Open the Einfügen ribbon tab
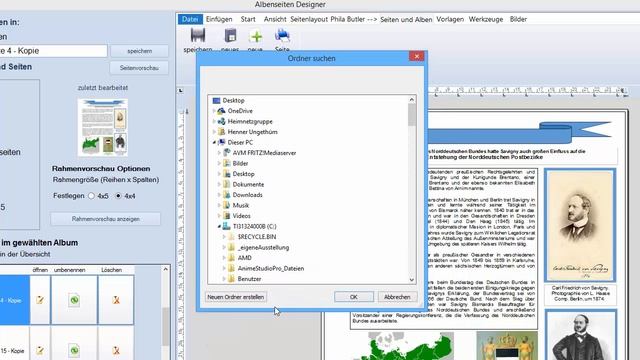The height and width of the screenshot is (360, 640). click(219, 19)
